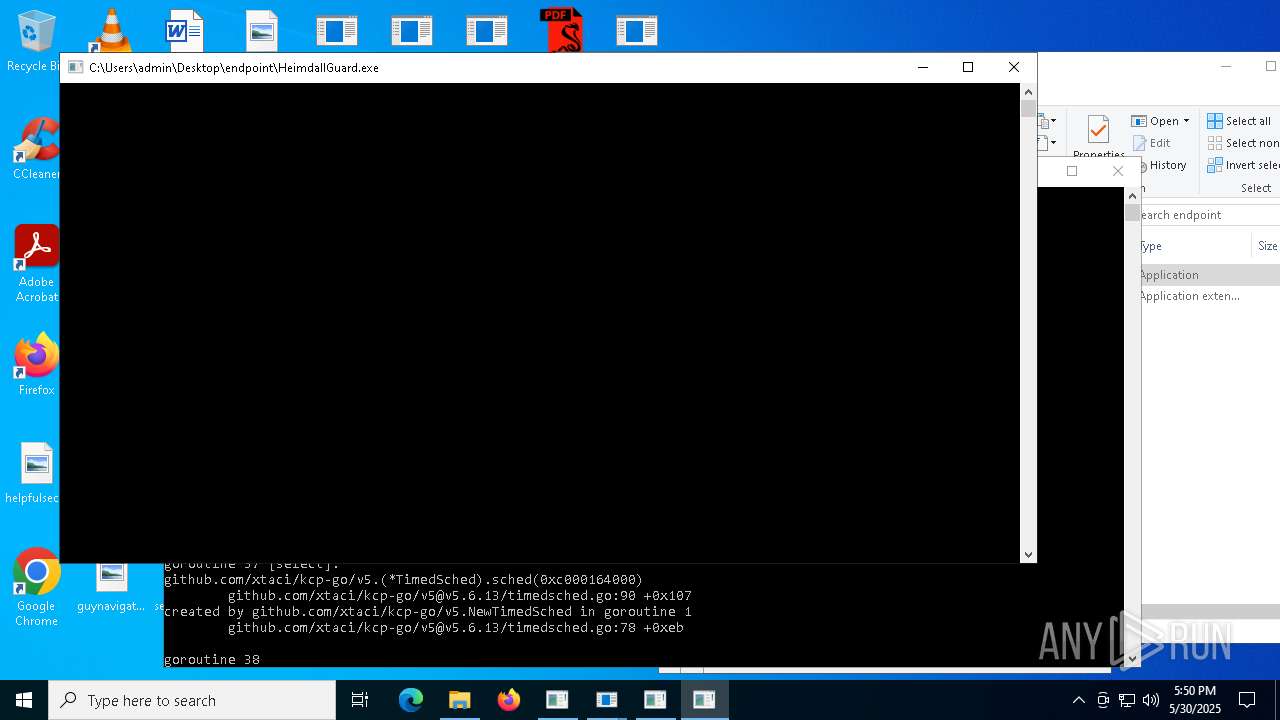Select the red PDF file desktop icon
This screenshot has width=1280, height=720.
(x=561, y=30)
